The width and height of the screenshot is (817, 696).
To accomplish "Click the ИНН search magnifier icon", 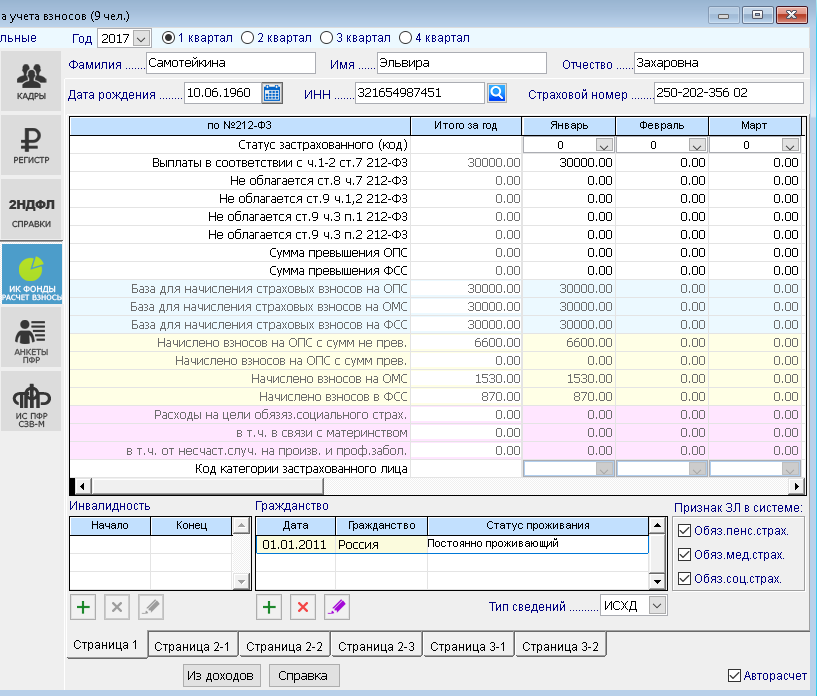I will click(x=497, y=93).
